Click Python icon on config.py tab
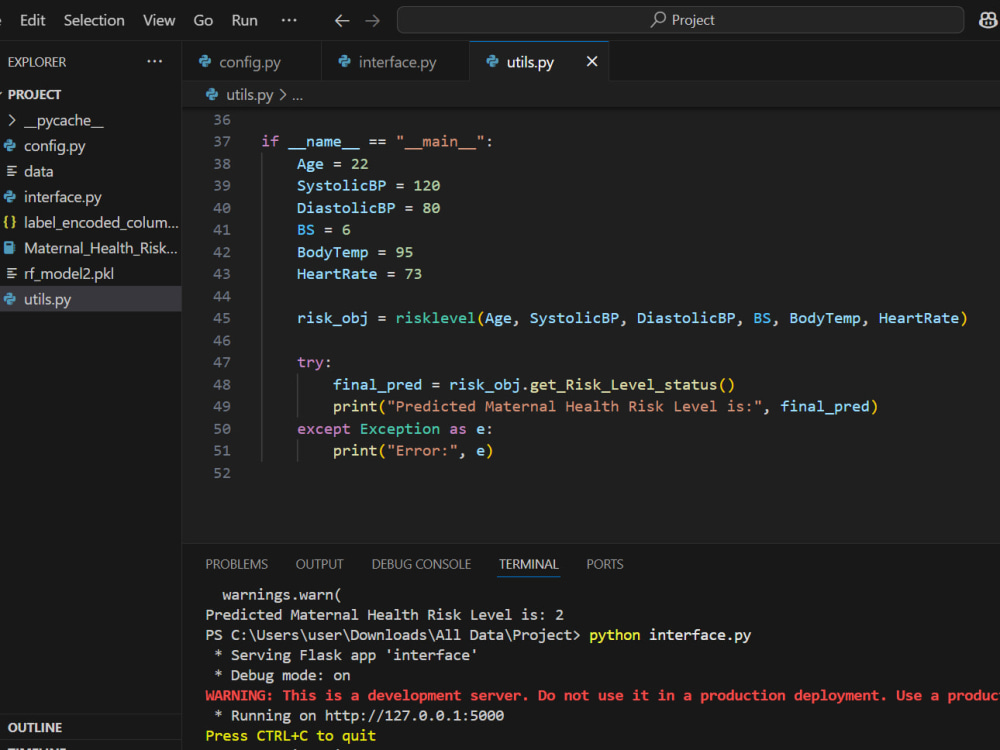The image size is (1000, 750). [205, 61]
